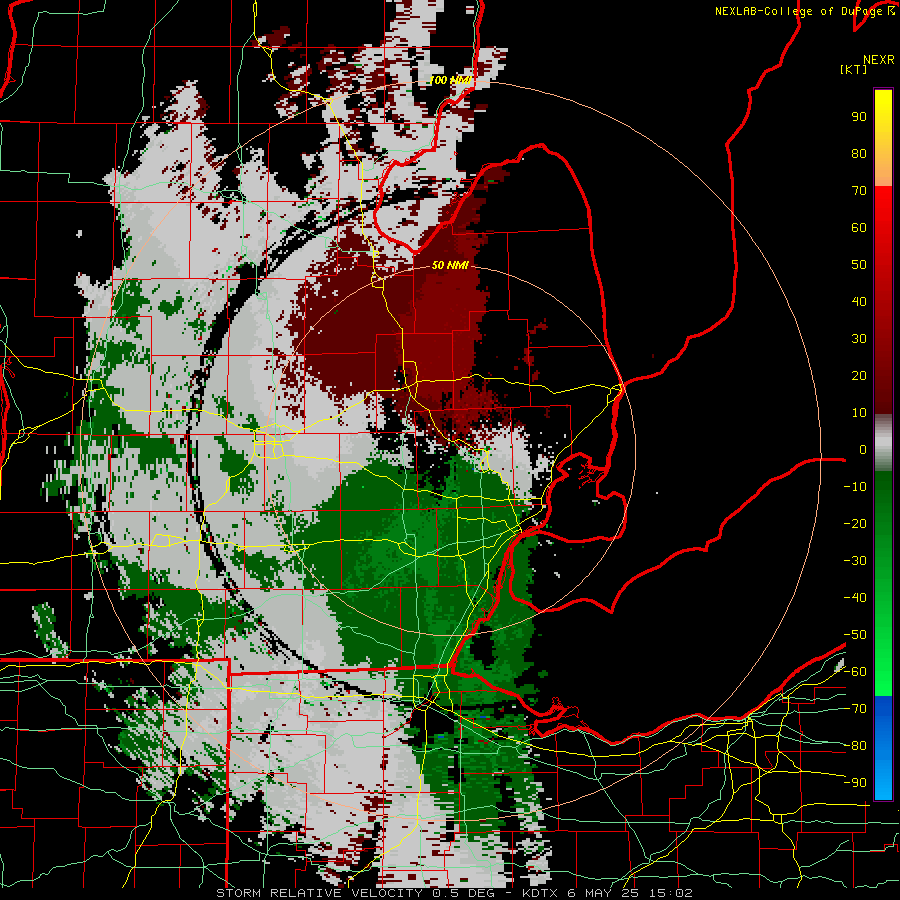Click the 50 NMI range ring label
The width and height of the screenshot is (900, 900).
(x=450, y=265)
